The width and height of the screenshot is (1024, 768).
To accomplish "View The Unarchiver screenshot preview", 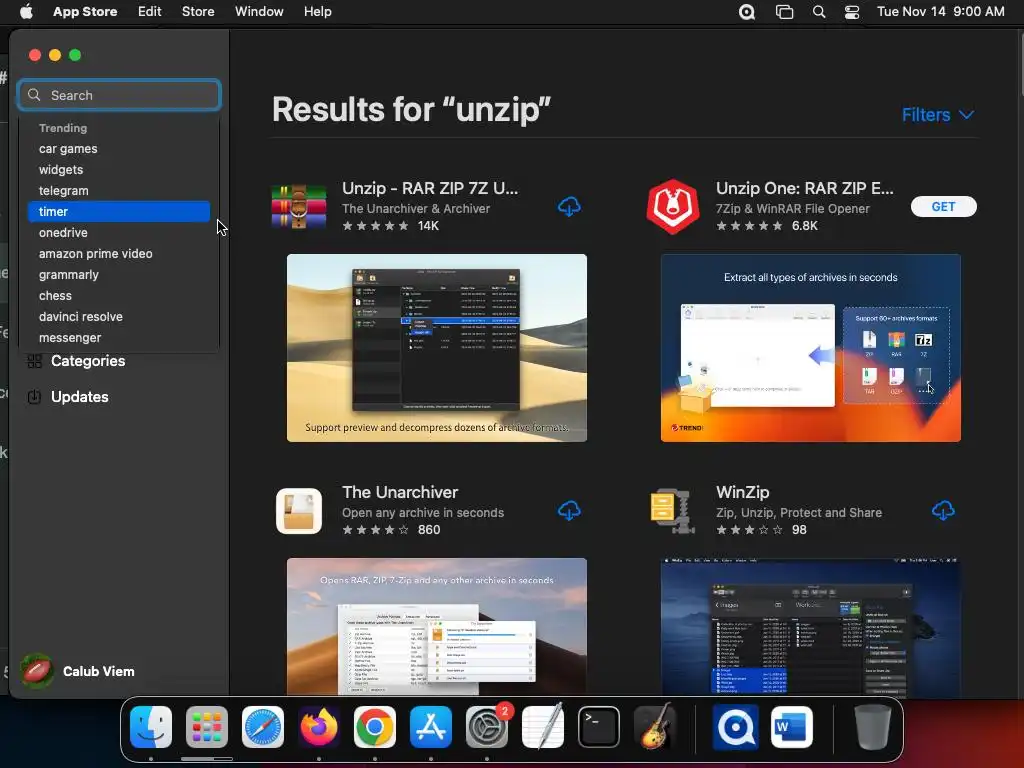I will (437, 626).
